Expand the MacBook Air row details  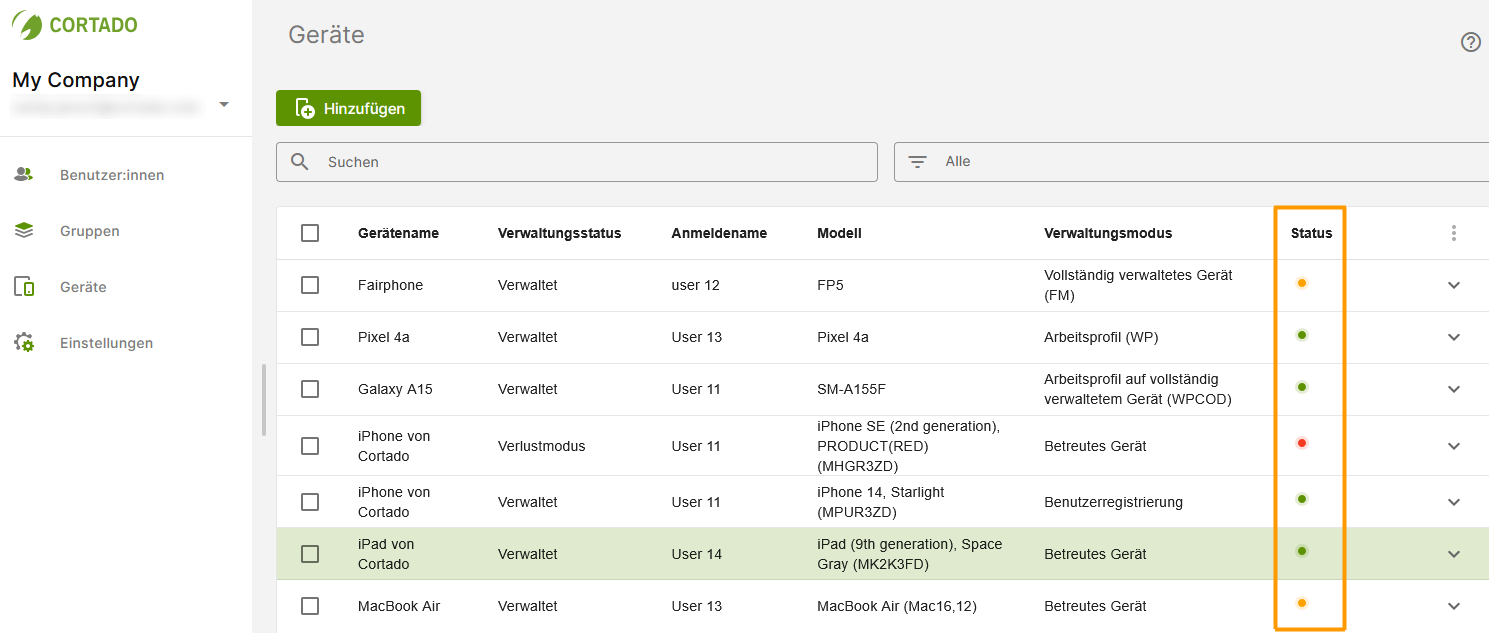1454,606
